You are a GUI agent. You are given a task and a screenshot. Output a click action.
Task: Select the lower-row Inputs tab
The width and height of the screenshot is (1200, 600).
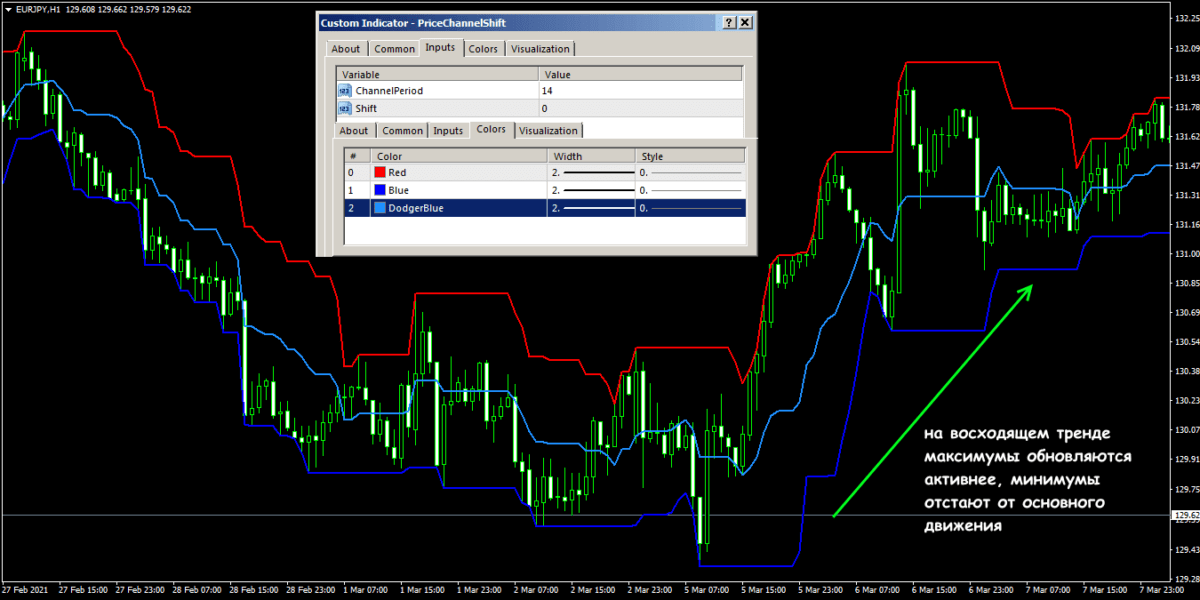[448, 131]
